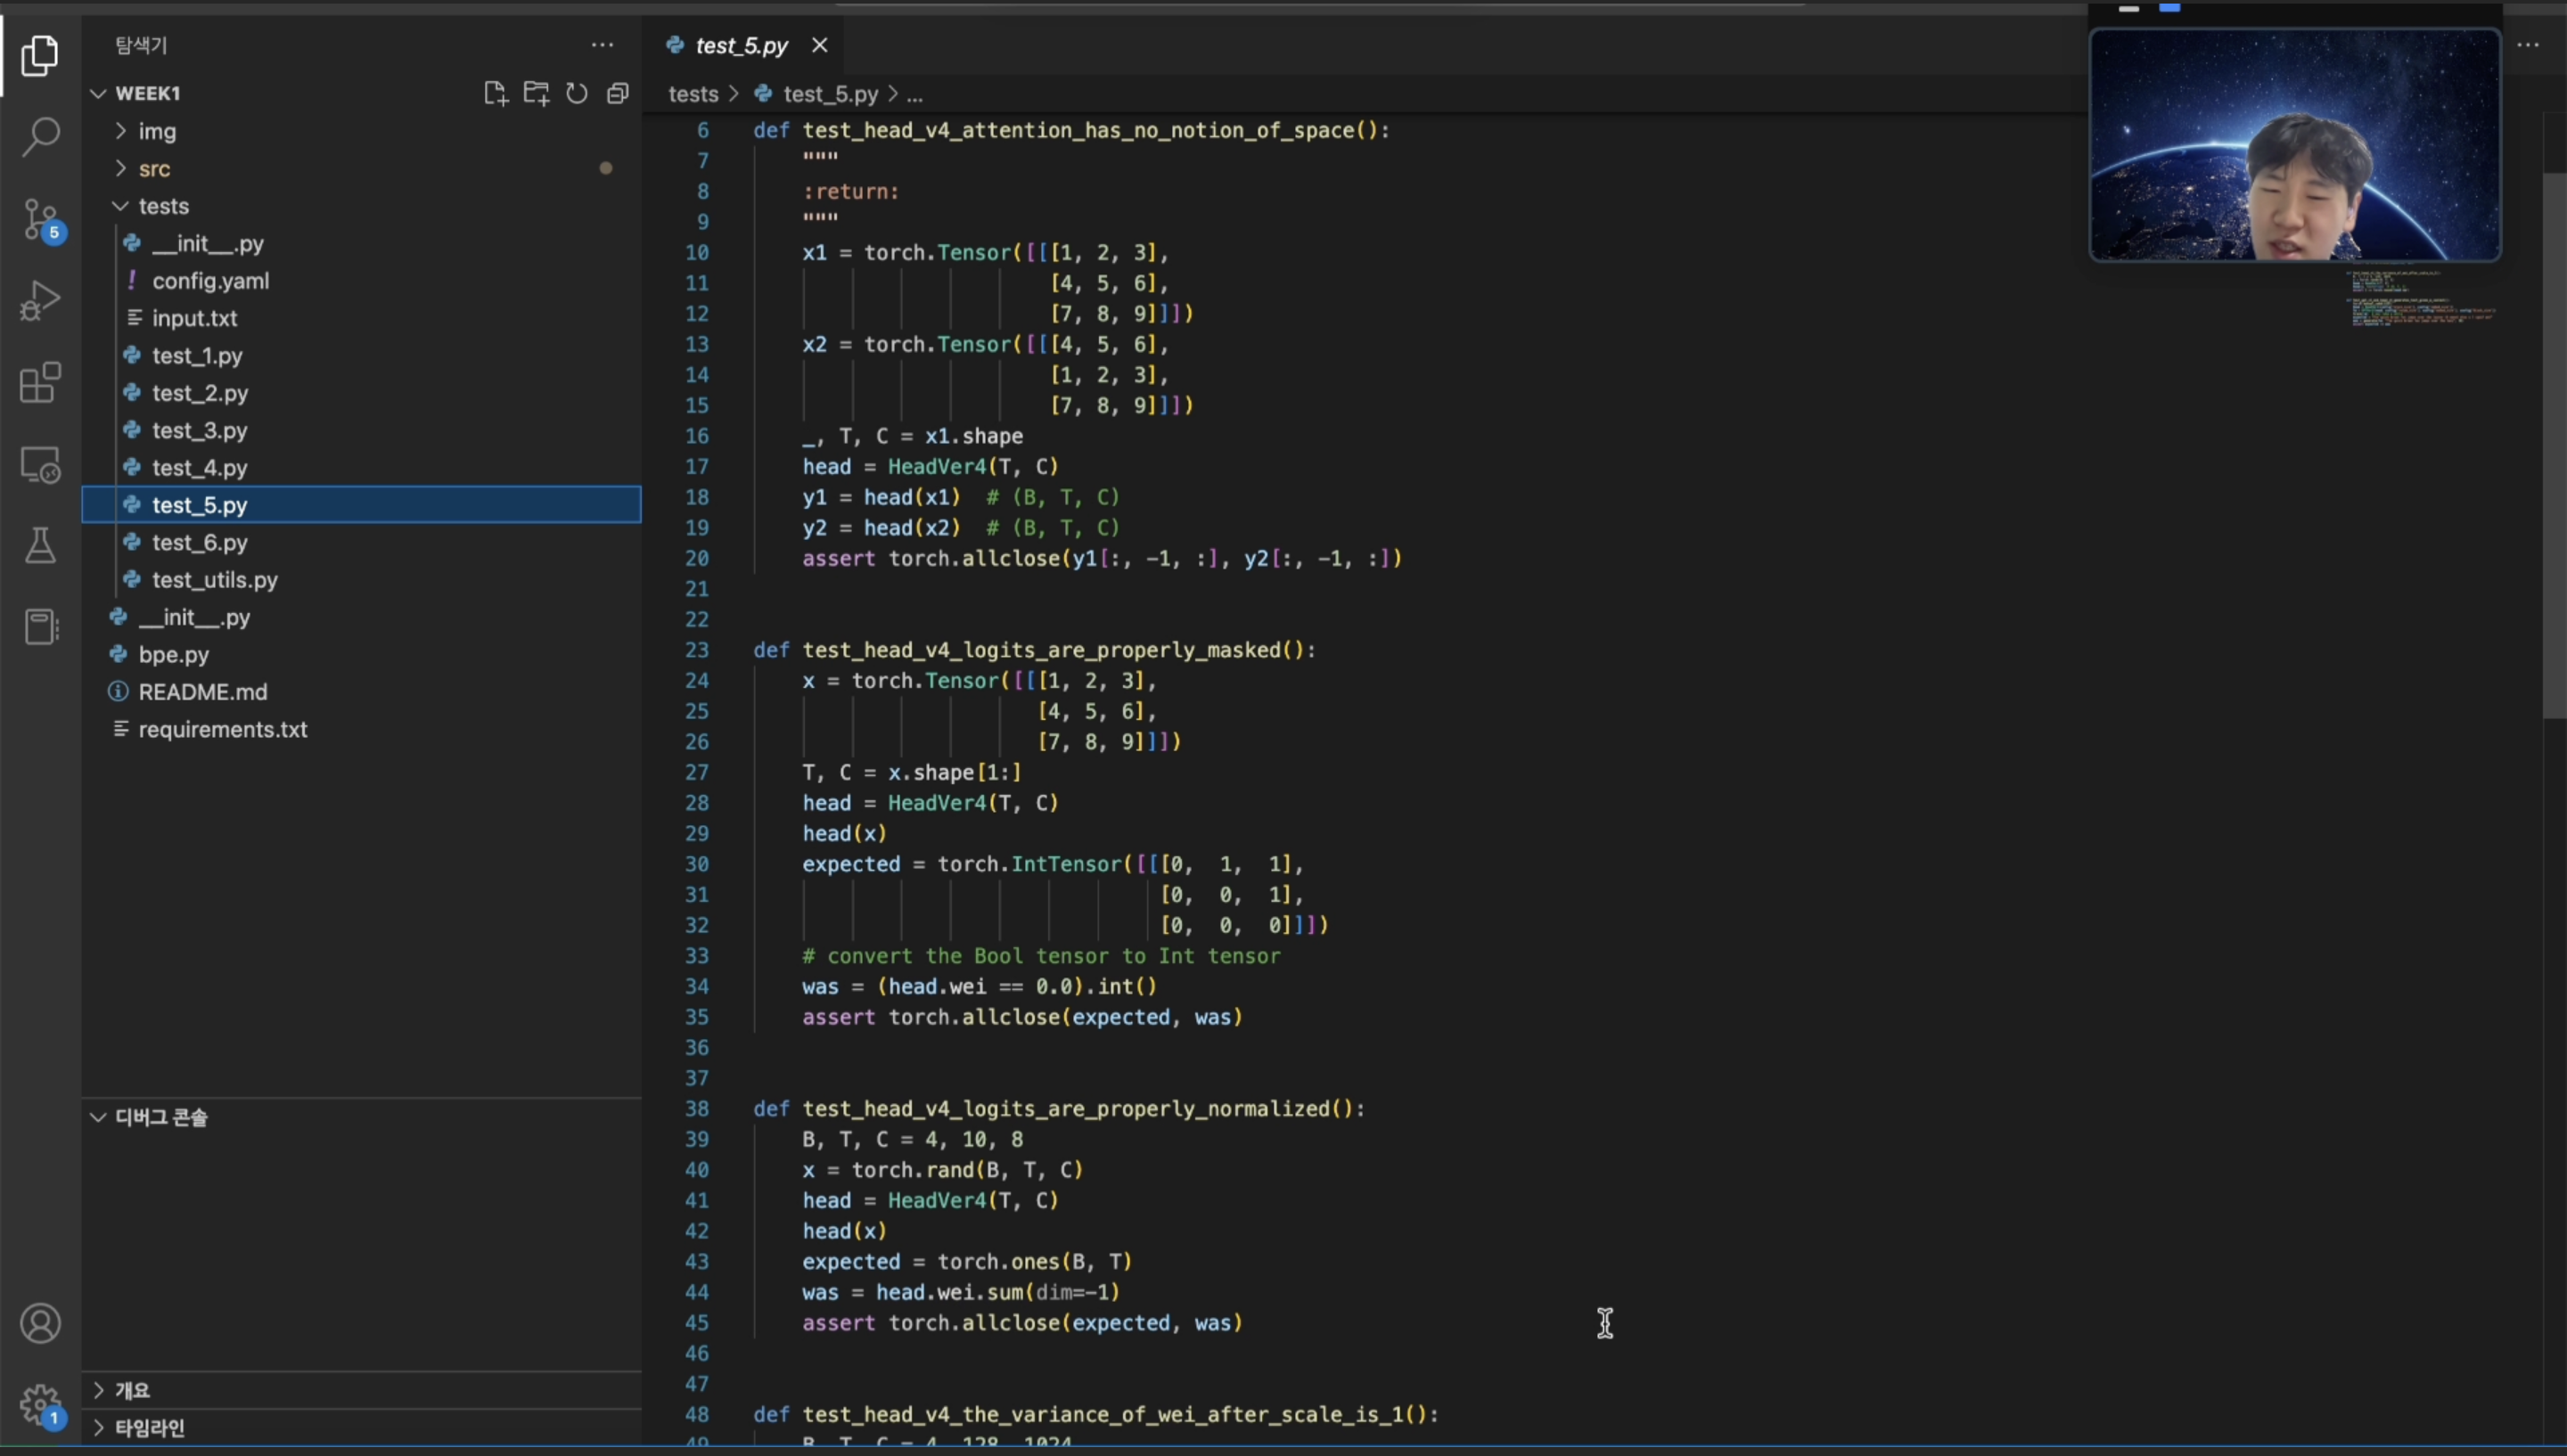Screen dimensions: 2567x1456
Task: Open Remote Explorer icon in activity bar
Action: point(40,465)
